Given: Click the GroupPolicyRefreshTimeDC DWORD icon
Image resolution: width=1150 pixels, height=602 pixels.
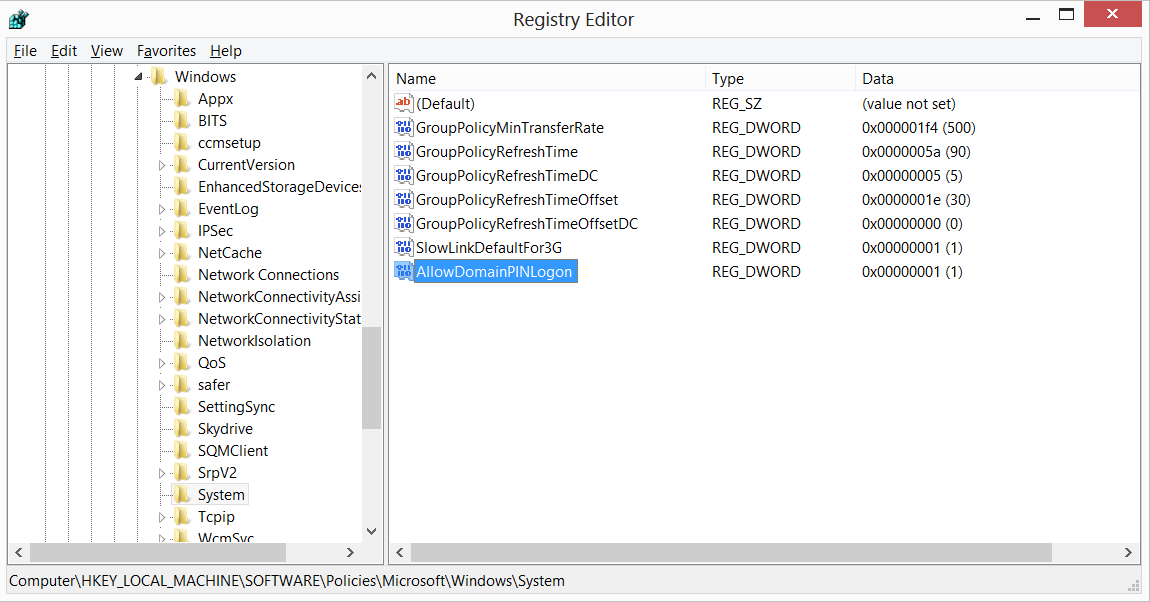Looking at the screenshot, I should 403,175.
